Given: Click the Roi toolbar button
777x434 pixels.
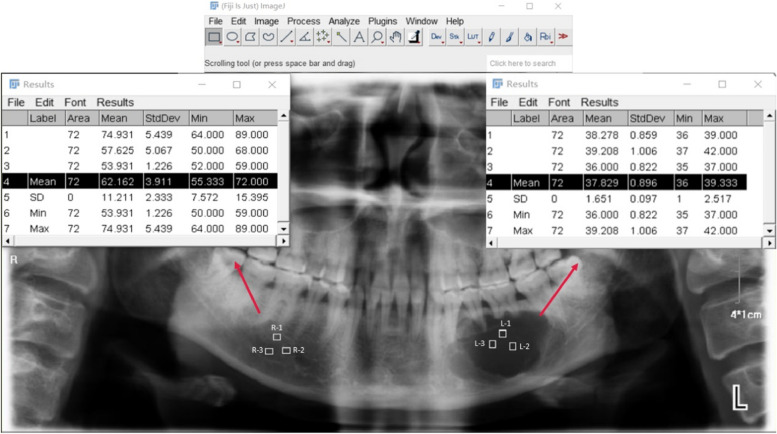Looking at the screenshot, I should pyautogui.click(x=545, y=37).
